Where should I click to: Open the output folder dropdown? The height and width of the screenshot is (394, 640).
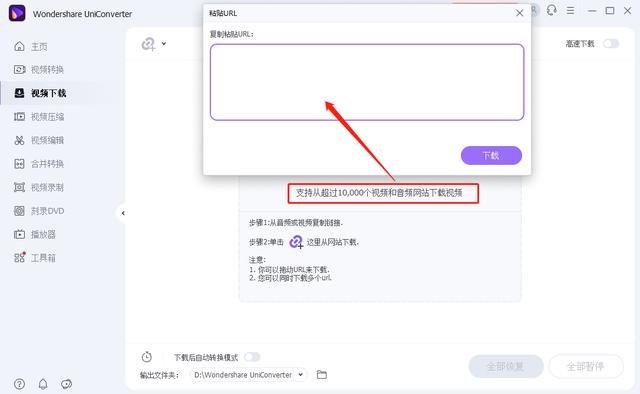300,374
